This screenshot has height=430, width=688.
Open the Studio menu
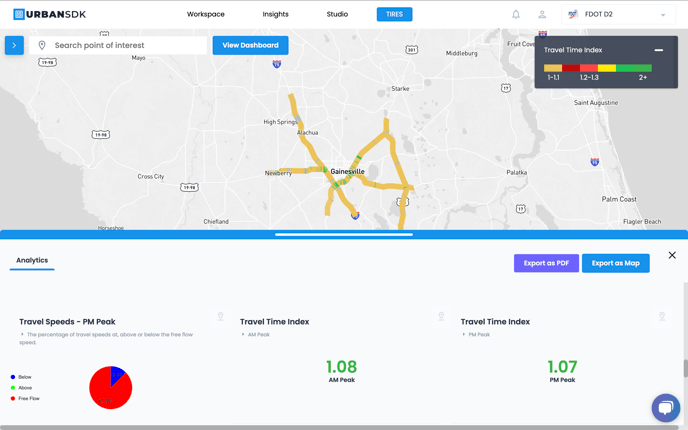pyautogui.click(x=337, y=14)
